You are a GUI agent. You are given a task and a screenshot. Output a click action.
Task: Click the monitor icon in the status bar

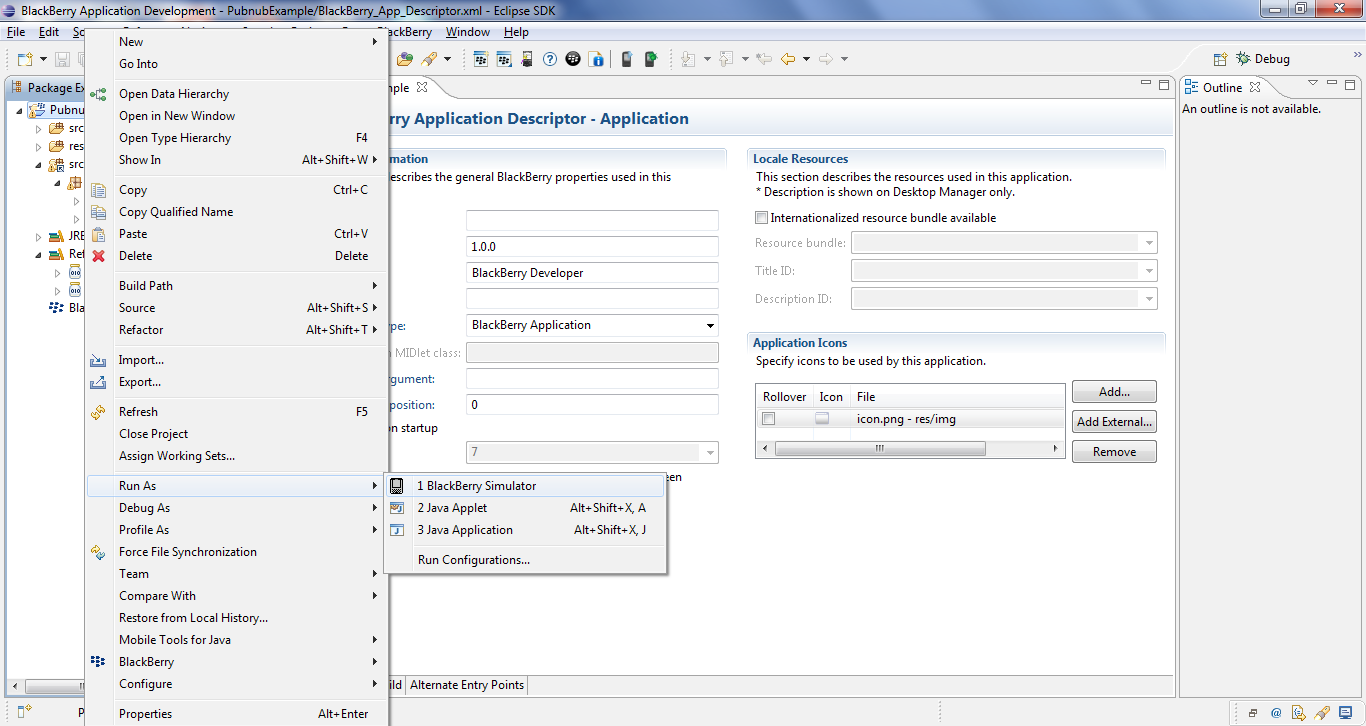coord(1345,713)
